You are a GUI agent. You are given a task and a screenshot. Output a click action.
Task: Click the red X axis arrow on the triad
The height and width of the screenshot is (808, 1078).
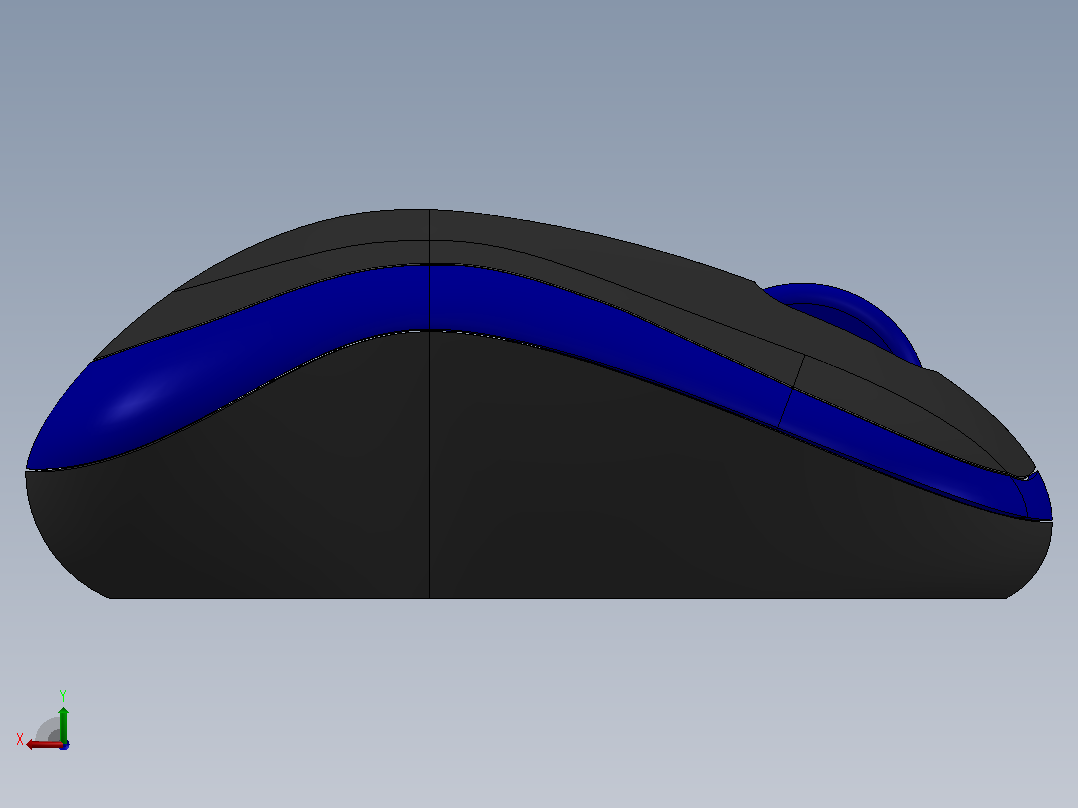pyautogui.click(x=43, y=745)
